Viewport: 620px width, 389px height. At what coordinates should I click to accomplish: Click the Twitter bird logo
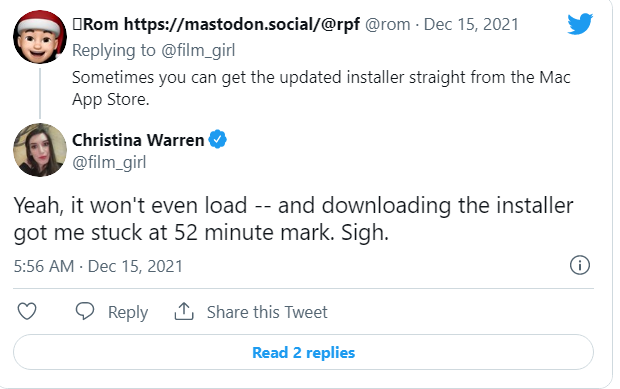click(x=580, y=24)
